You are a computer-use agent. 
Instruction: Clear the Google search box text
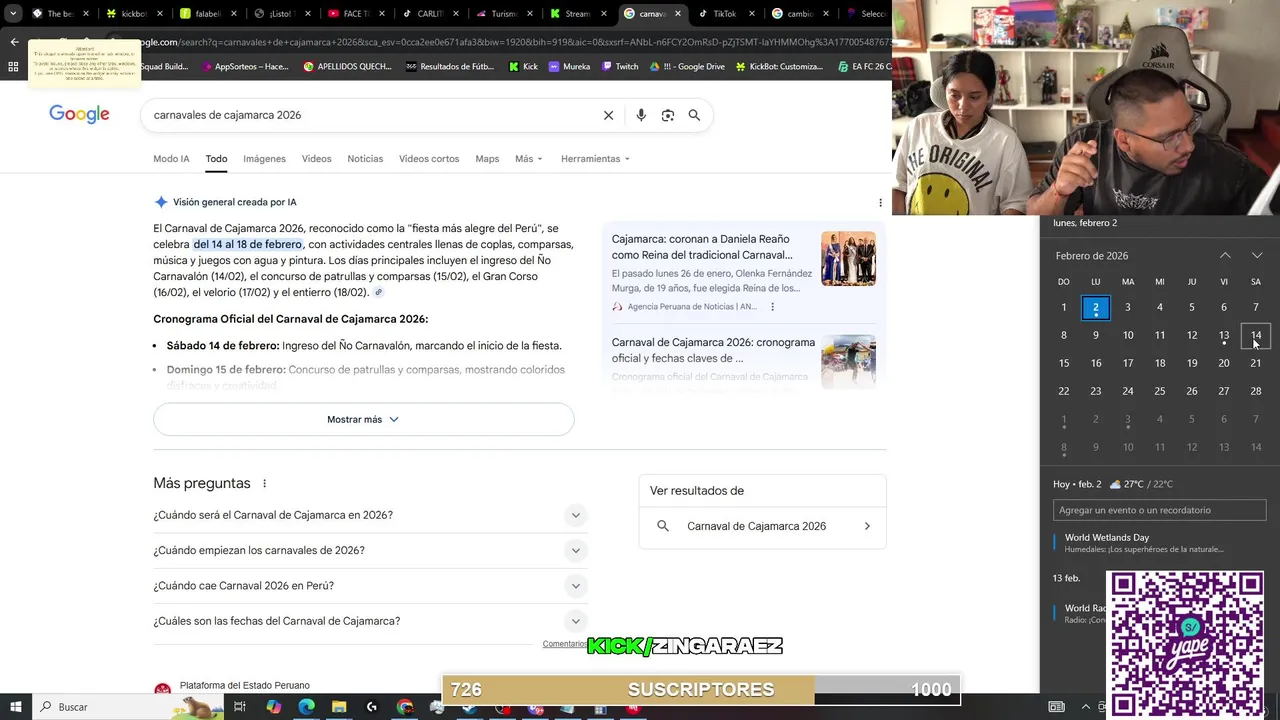(x=608, y=115)
